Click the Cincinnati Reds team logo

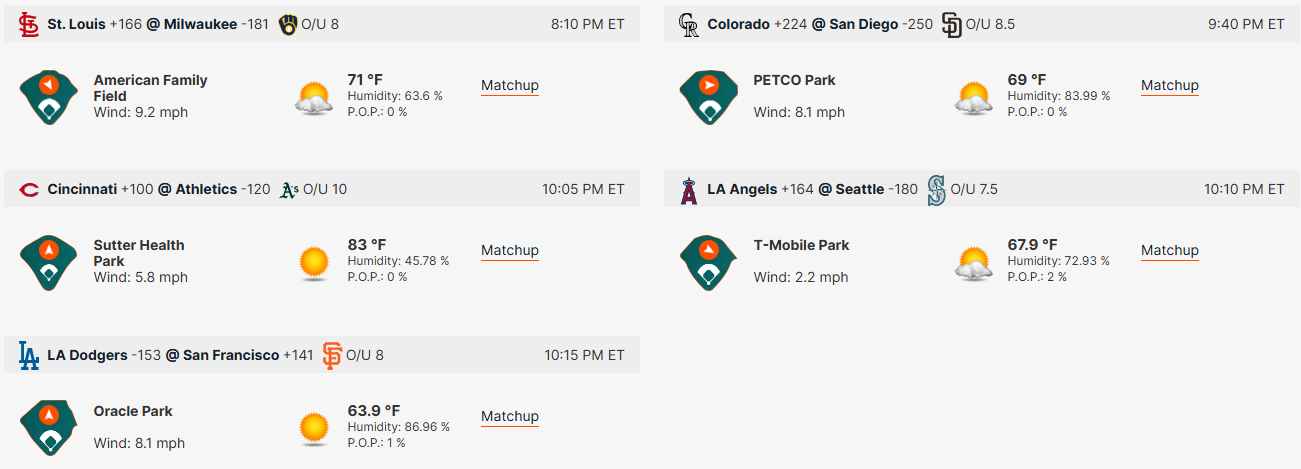(x=30, y=189)
